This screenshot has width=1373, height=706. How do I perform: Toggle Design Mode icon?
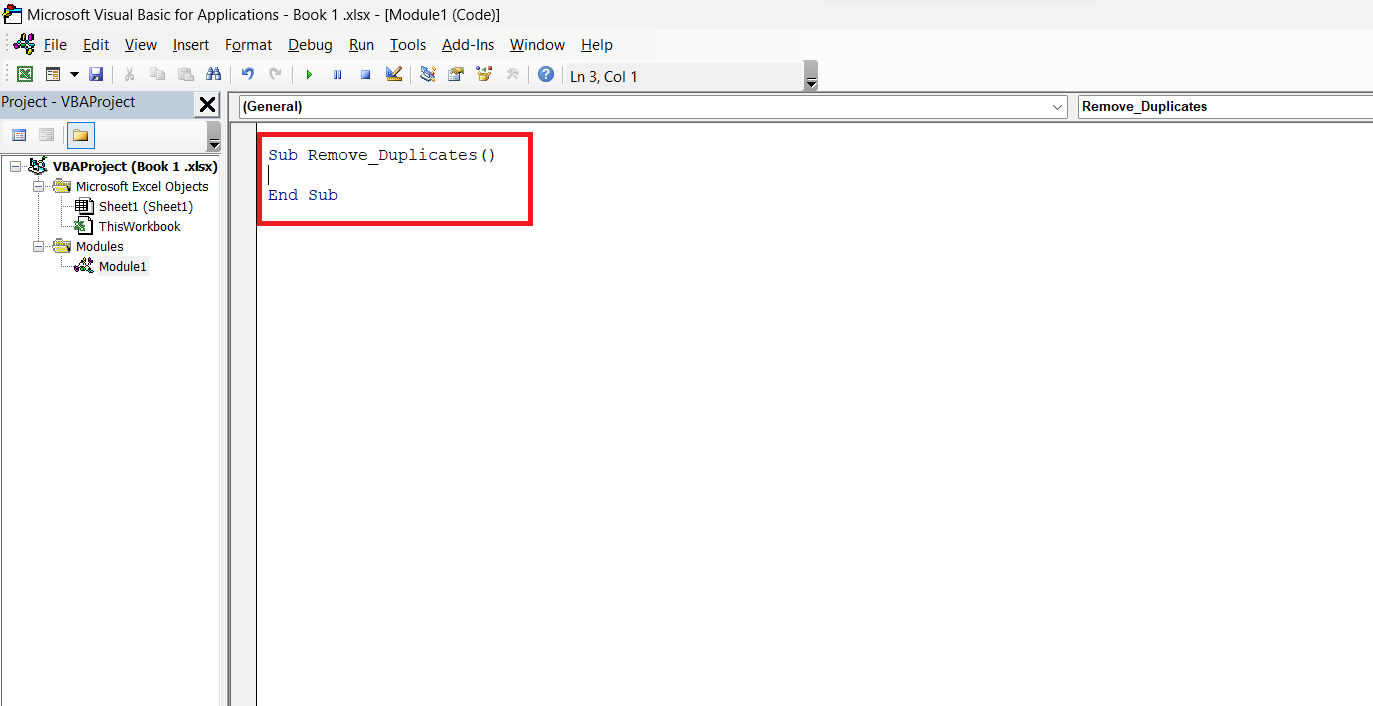point(394,75)
